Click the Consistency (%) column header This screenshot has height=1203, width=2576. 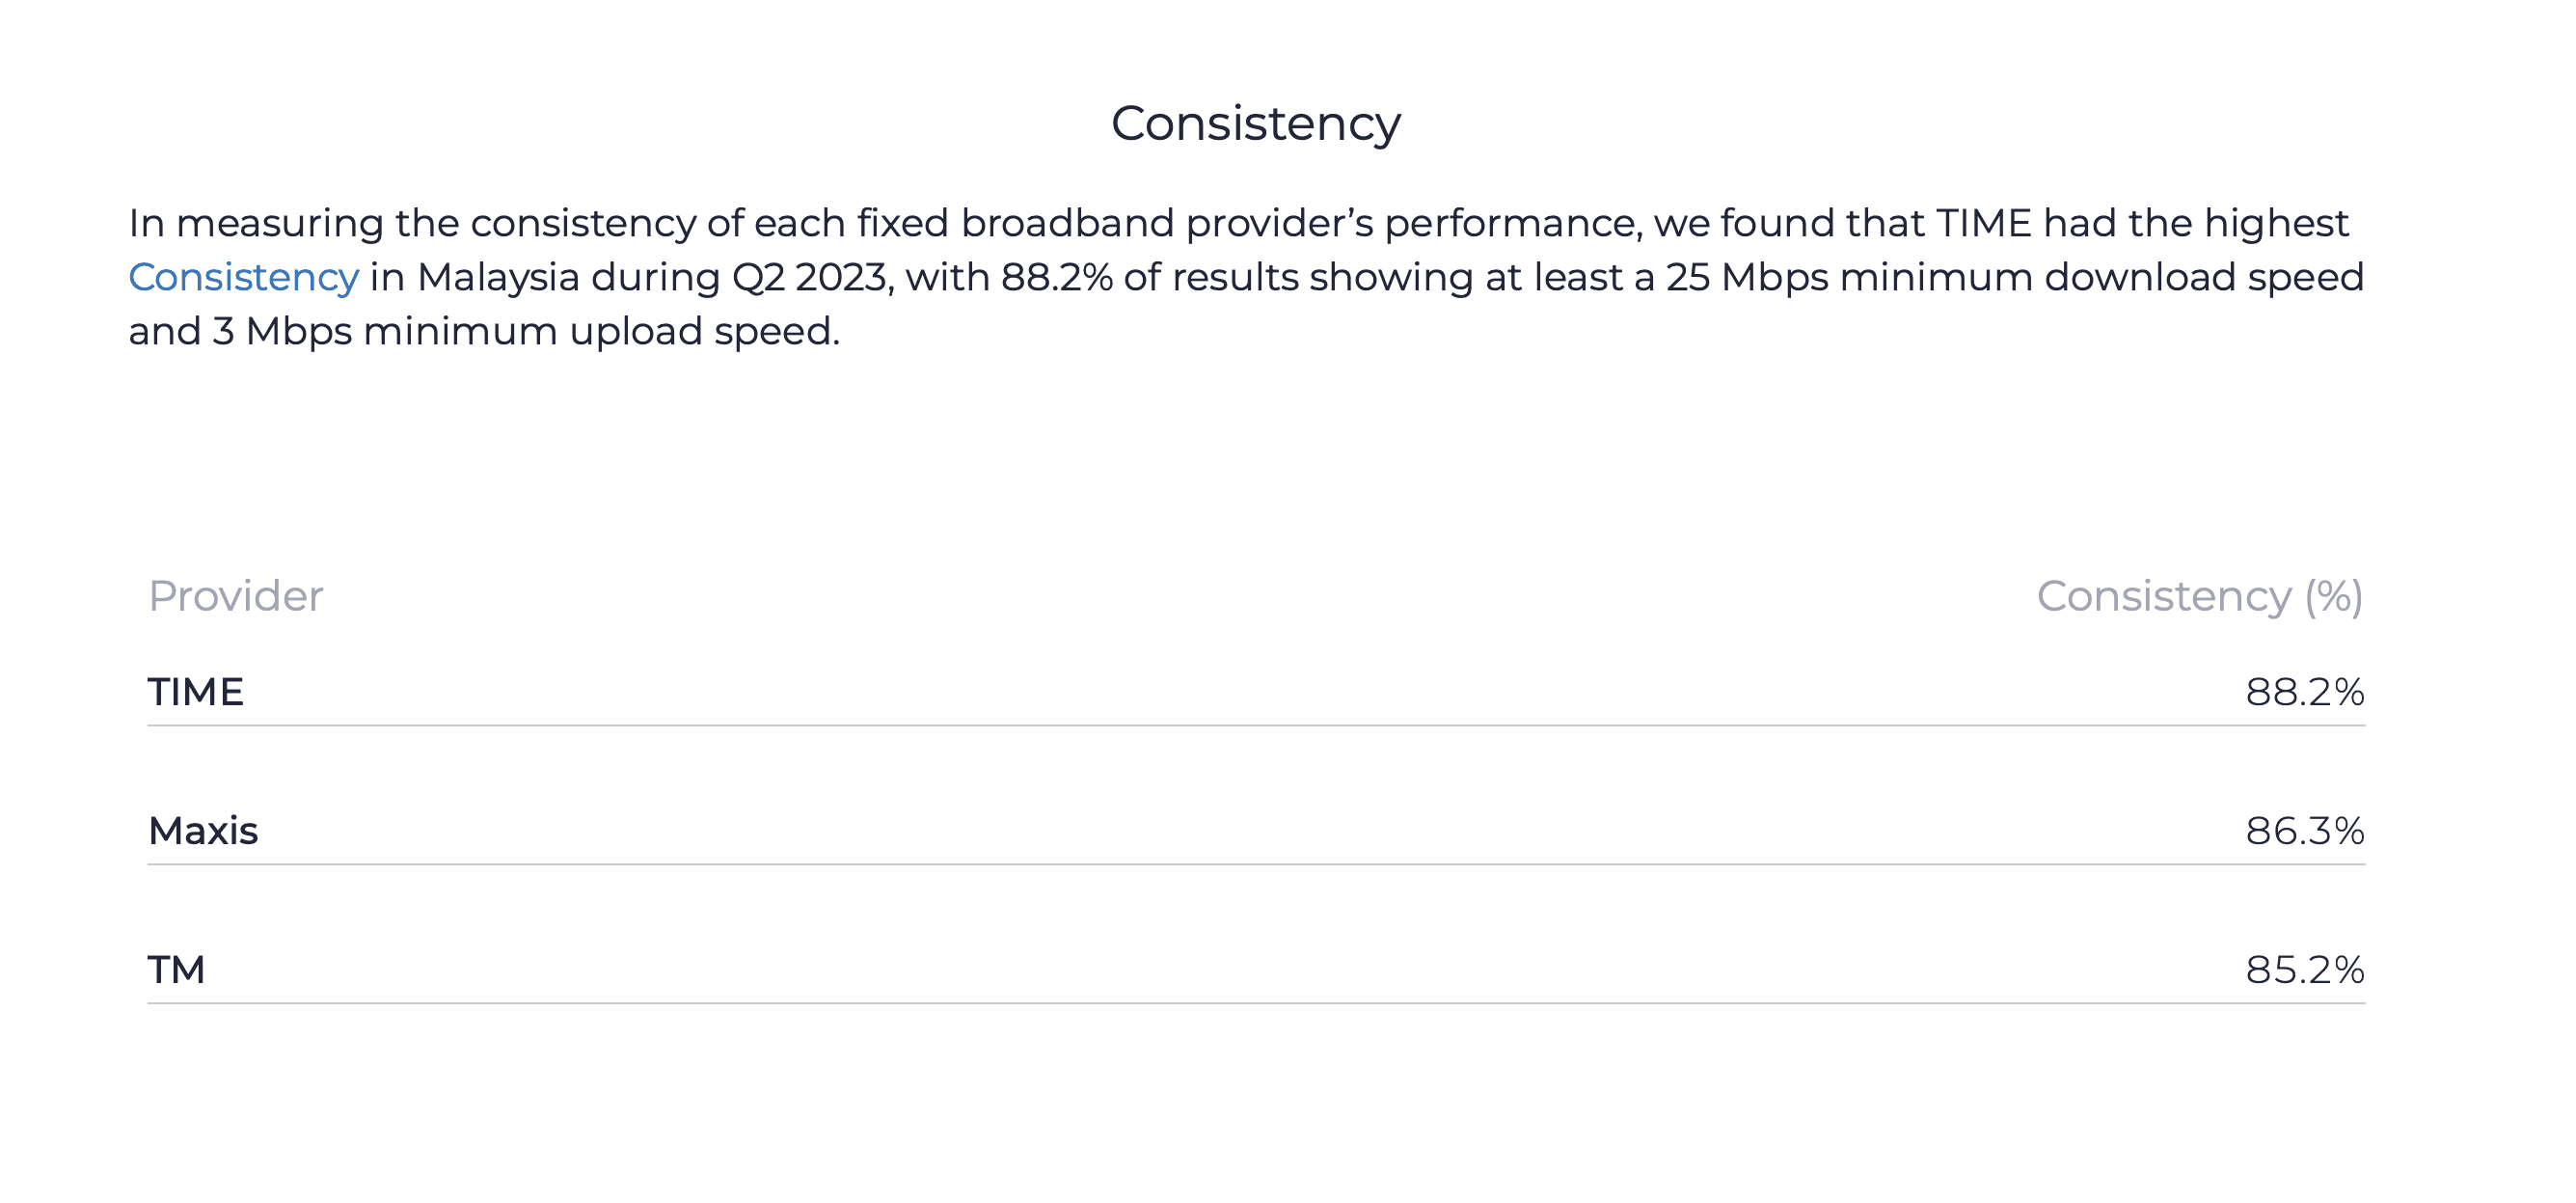2199,596
